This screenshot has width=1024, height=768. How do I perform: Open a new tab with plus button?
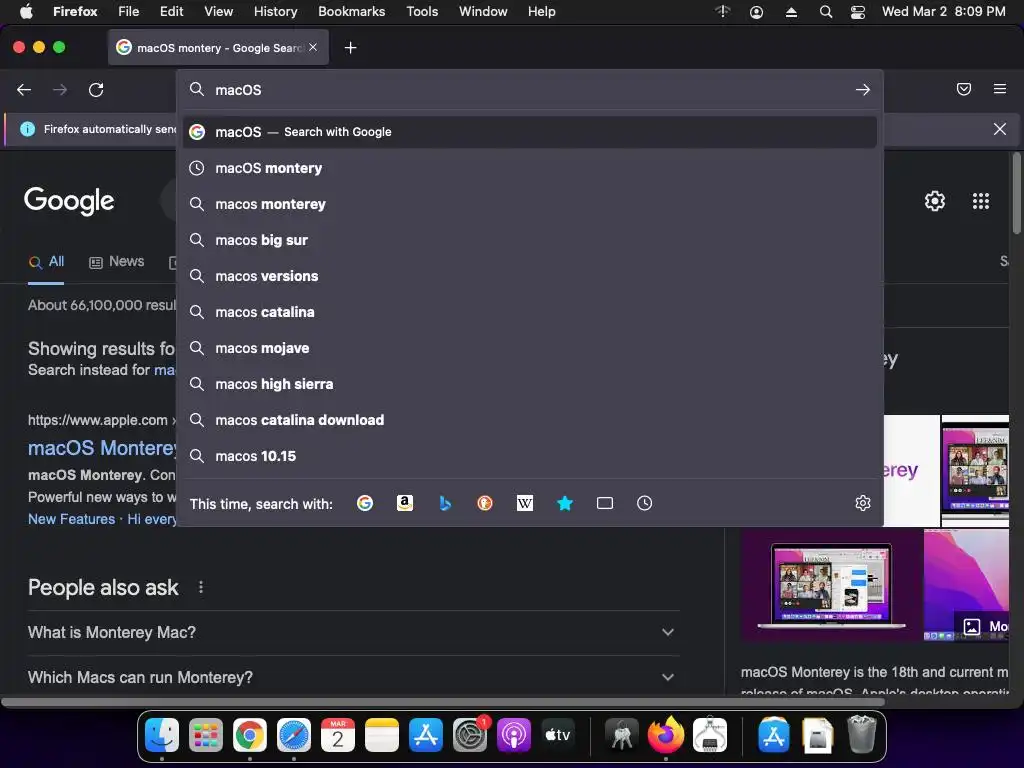[351, 48]
